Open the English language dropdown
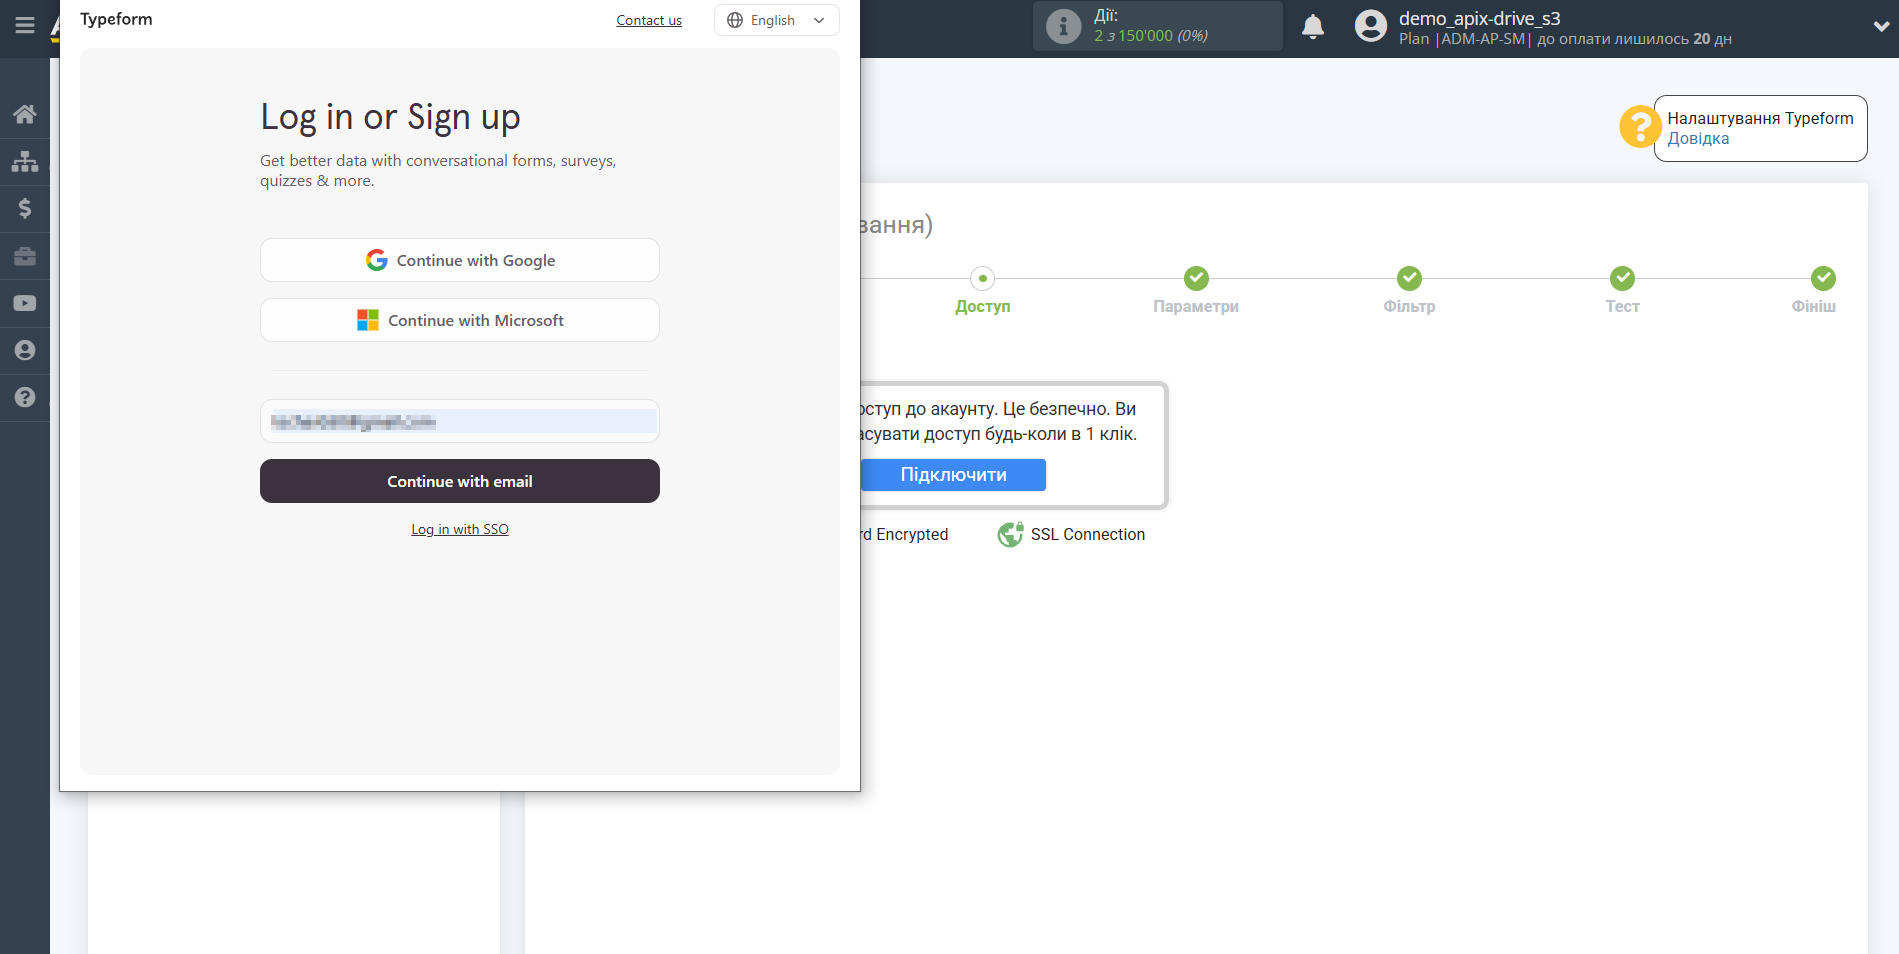1899x954 pixels. (x=777, y=20)
